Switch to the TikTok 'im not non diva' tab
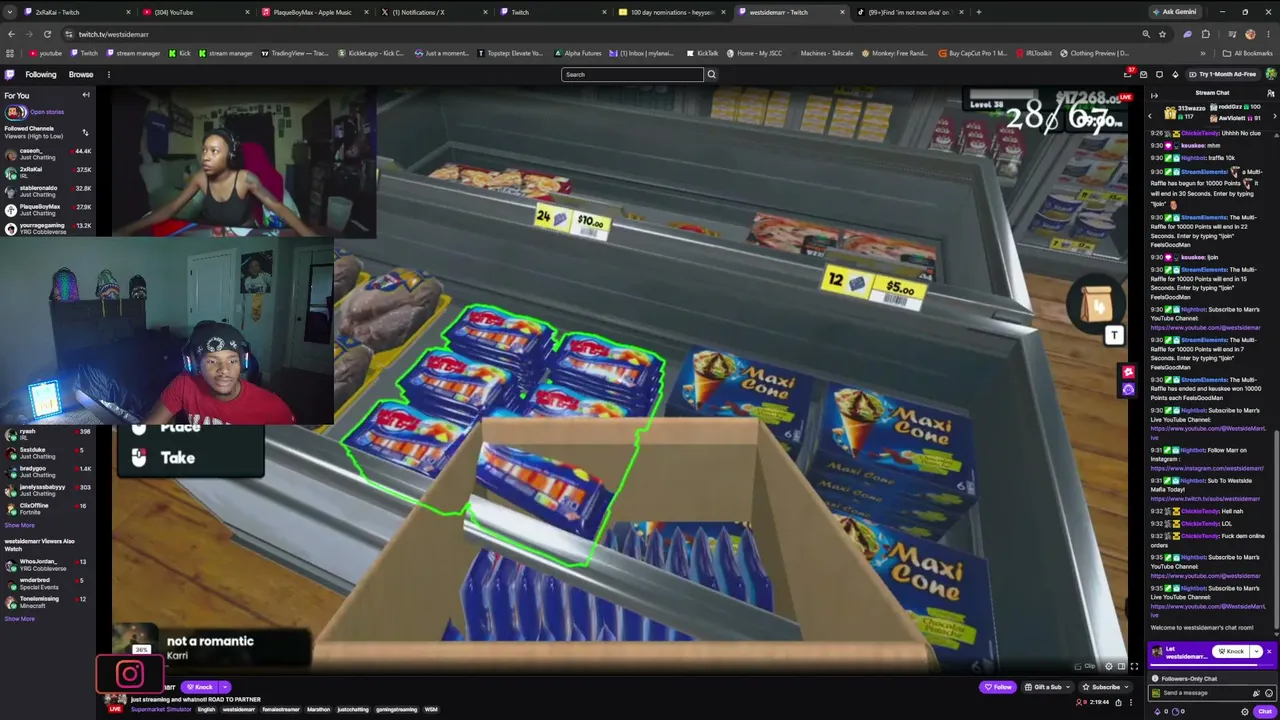The width and height of the screenshot is (1280, 720). [908, 12]
